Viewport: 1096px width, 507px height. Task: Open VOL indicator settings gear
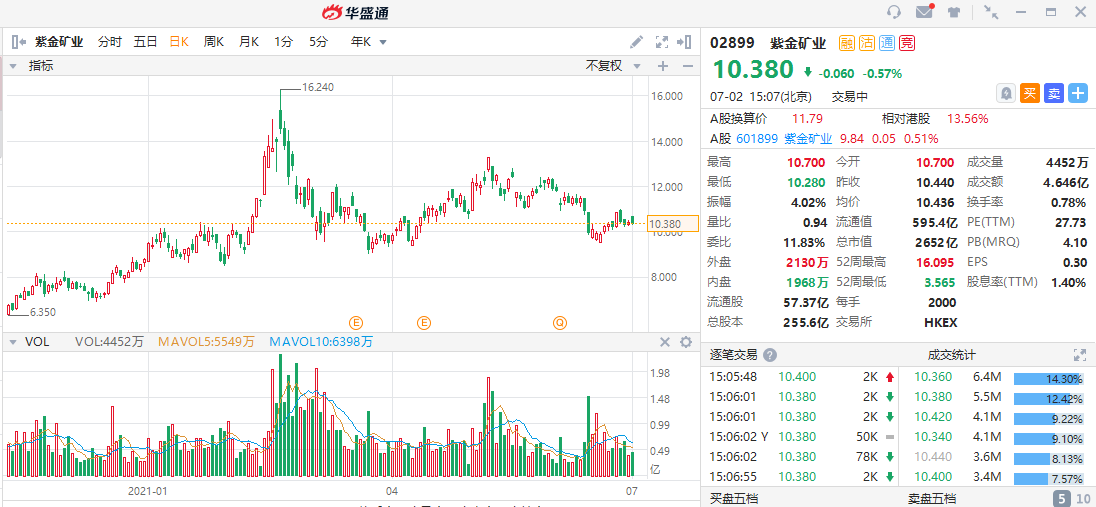pos(686,342)
